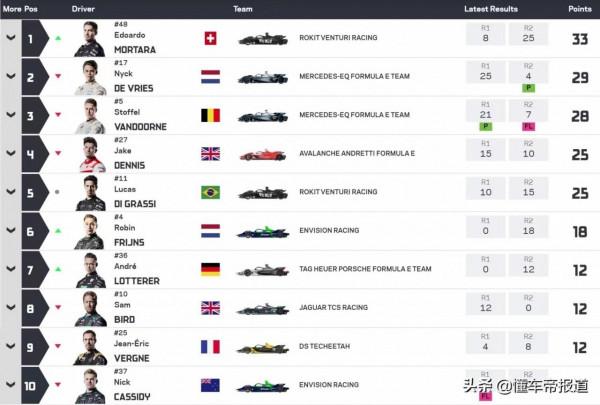Click the Latest Results column header

pos(490,8)
